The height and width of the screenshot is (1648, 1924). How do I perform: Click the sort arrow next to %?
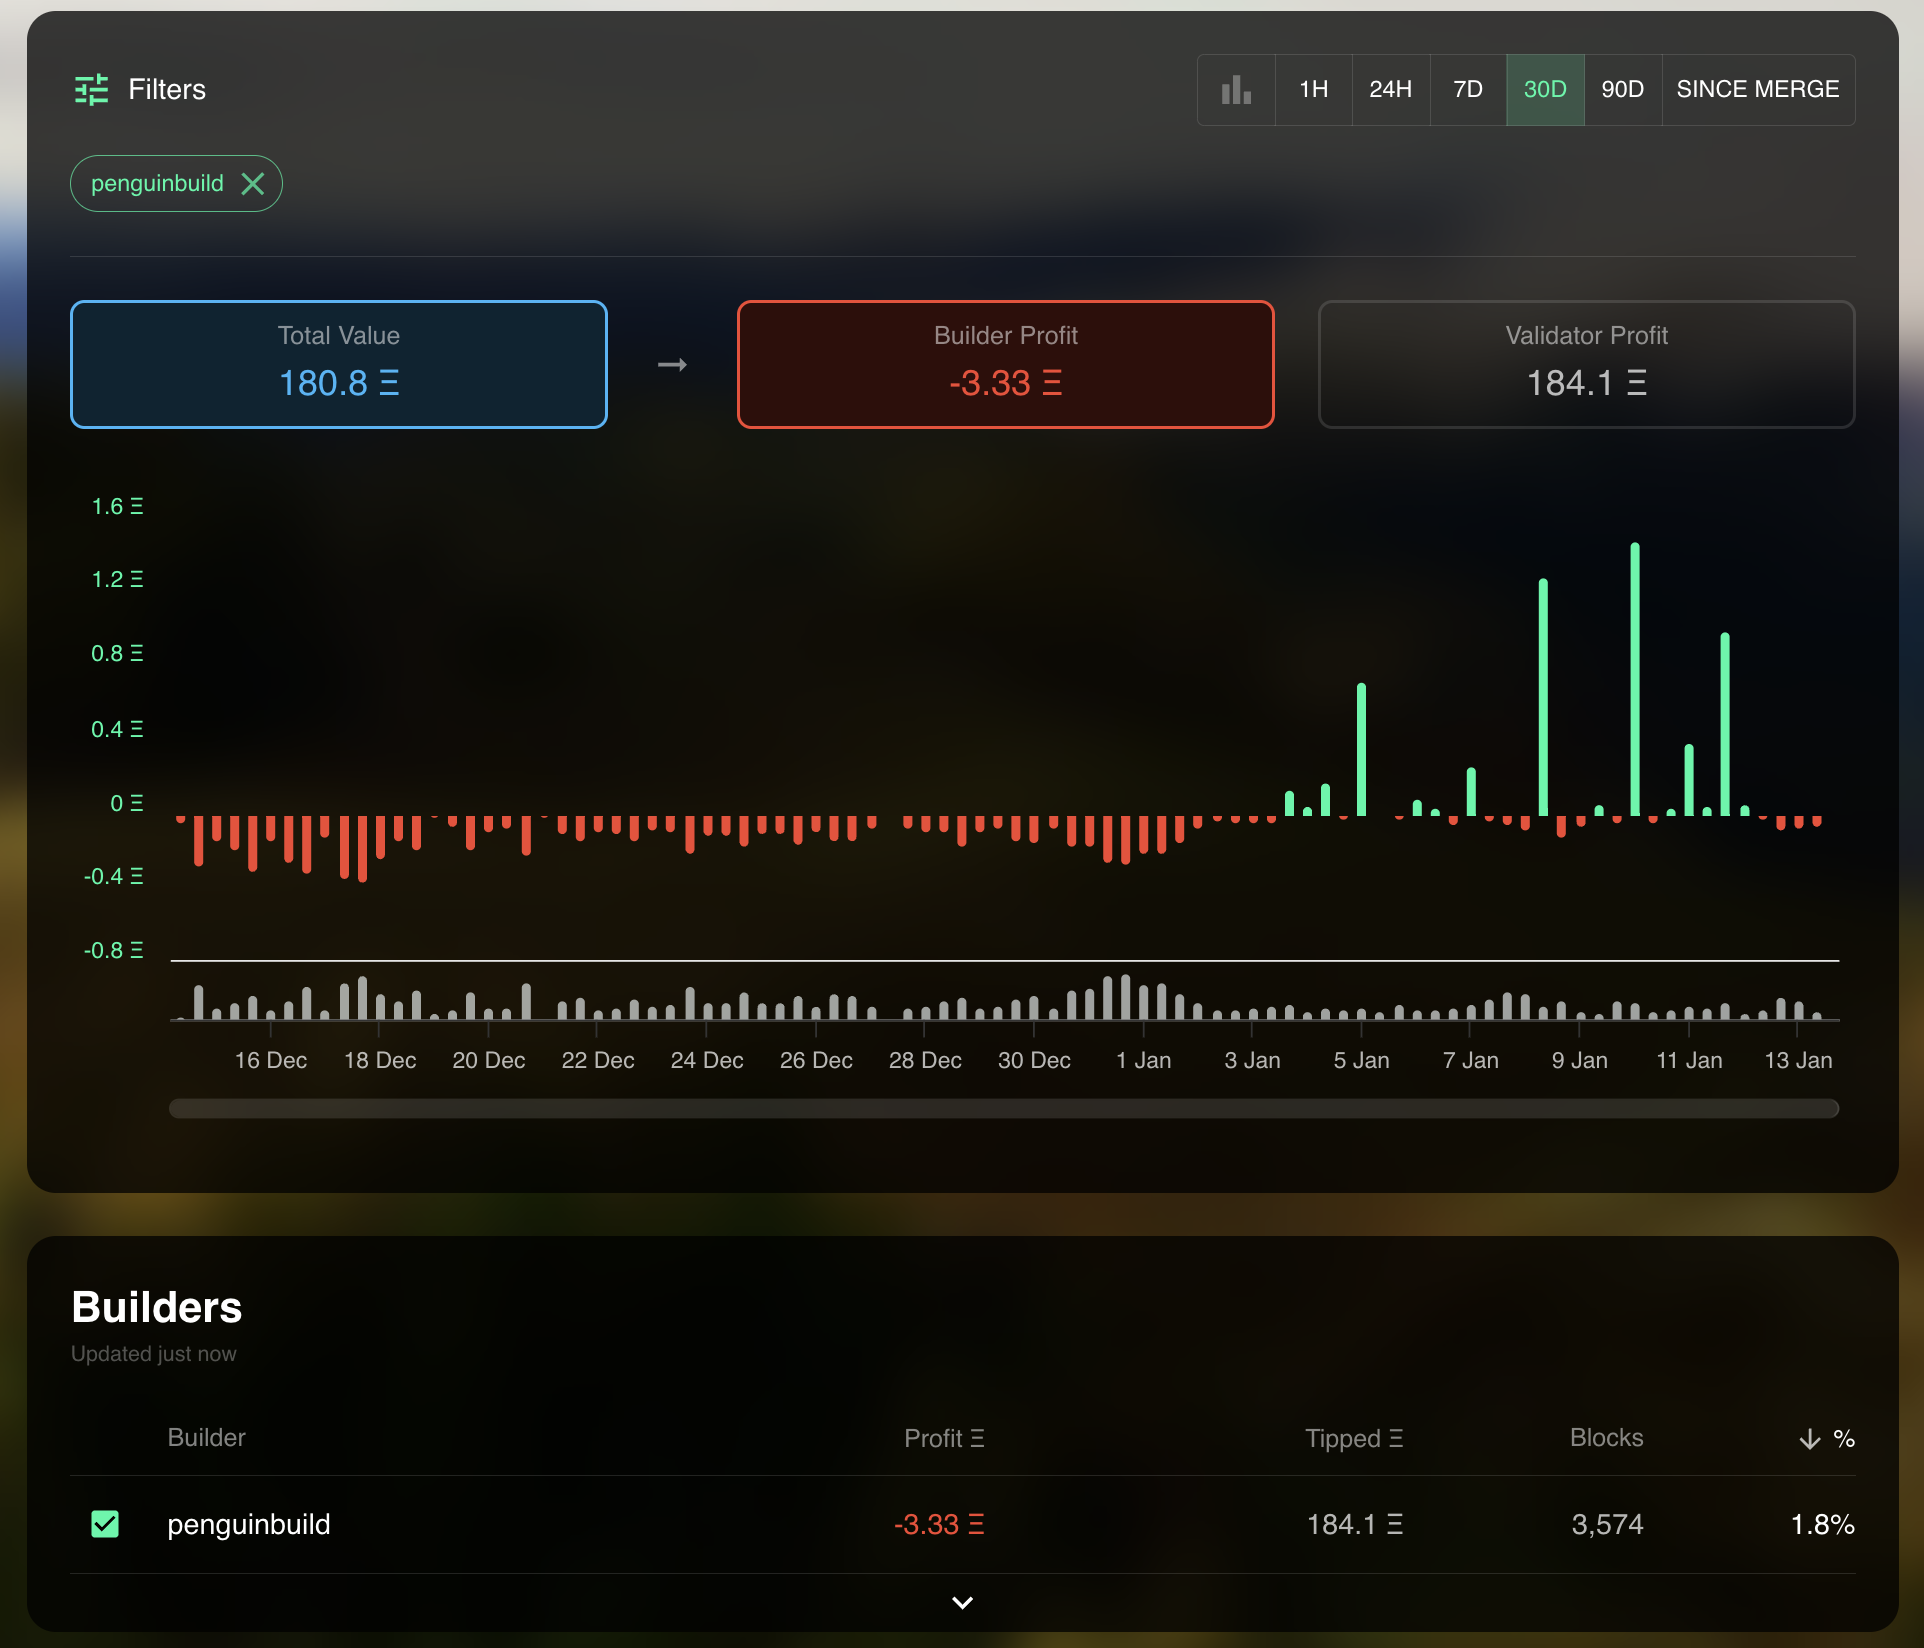1809,1439
